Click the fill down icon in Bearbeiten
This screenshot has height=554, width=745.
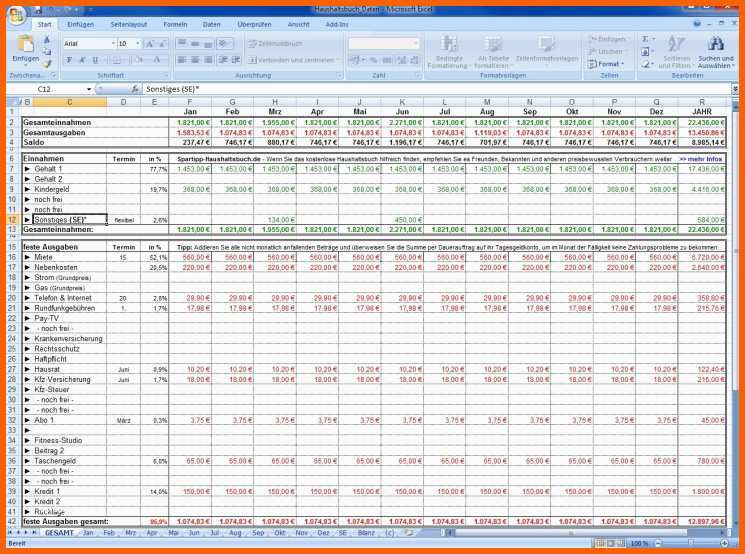pos(645,51)
